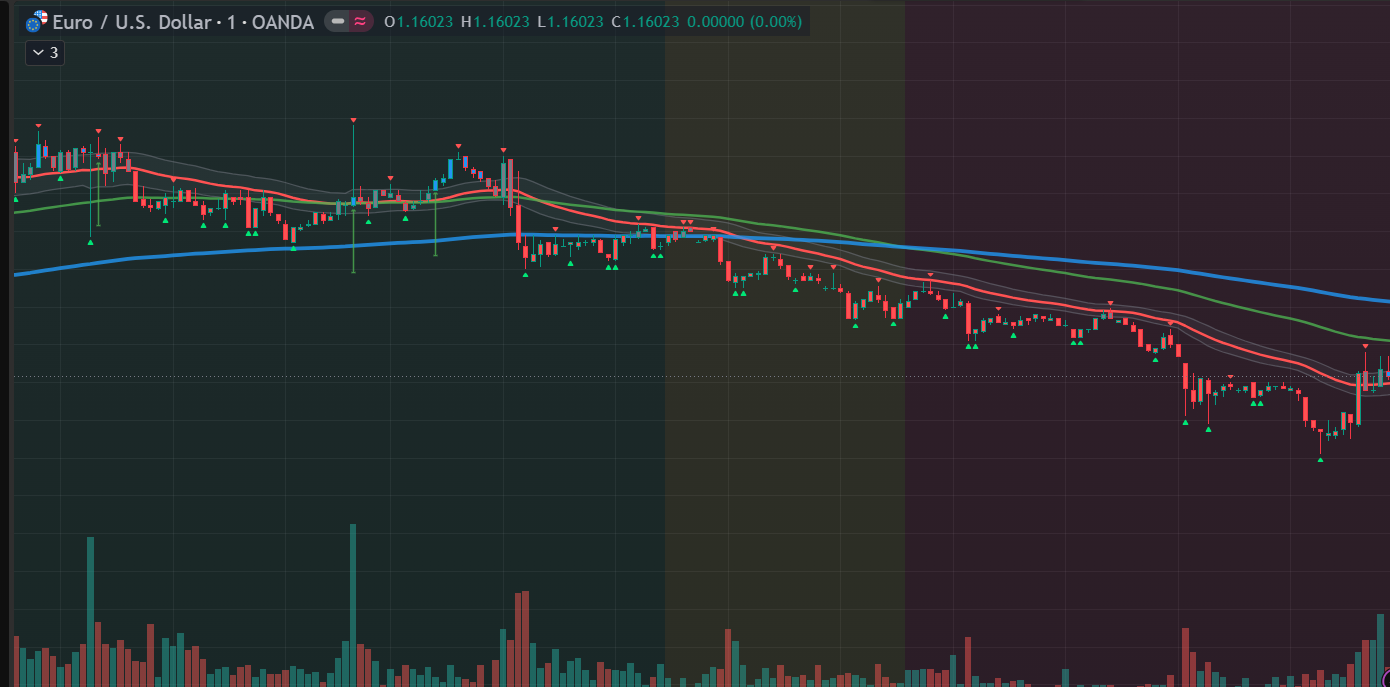Click the low value L1.16023

click(x=571, y=21)
